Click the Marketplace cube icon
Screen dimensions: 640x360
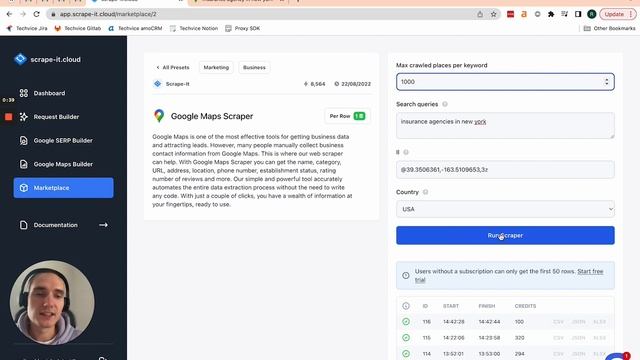(24, 188)
